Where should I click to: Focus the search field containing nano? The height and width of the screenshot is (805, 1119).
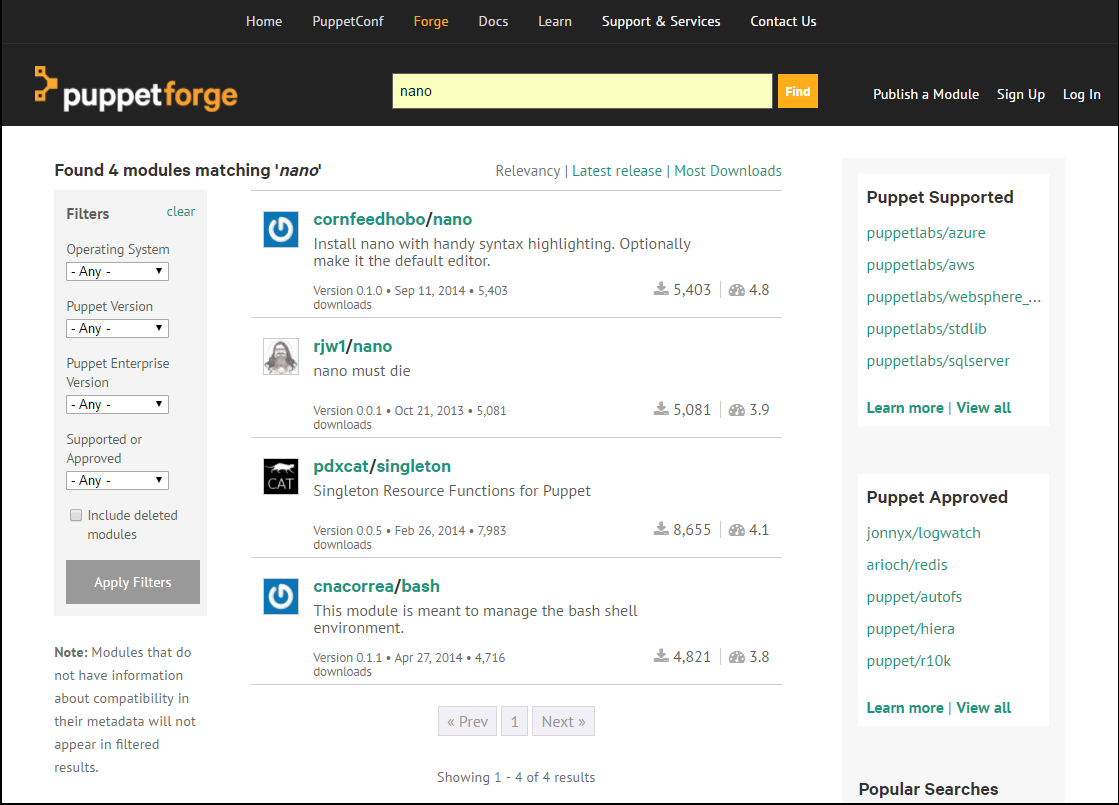(x=582, y=91)
